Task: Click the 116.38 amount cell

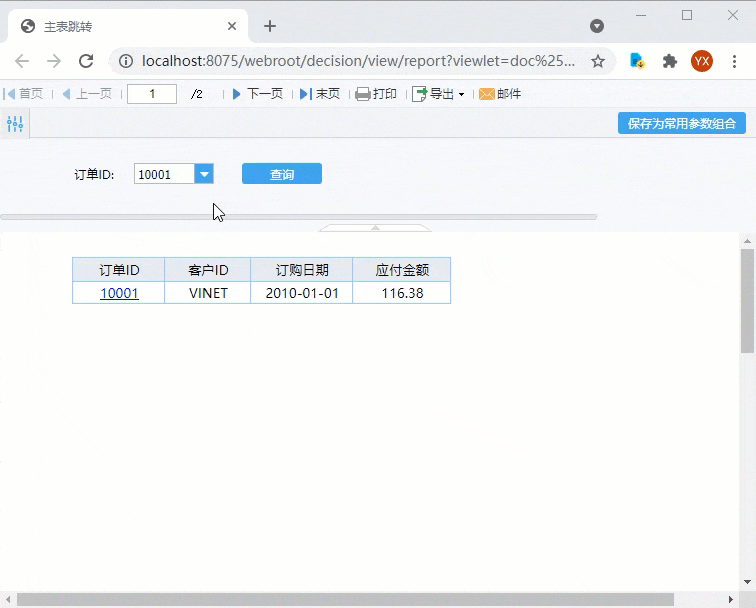Action: 402,293
